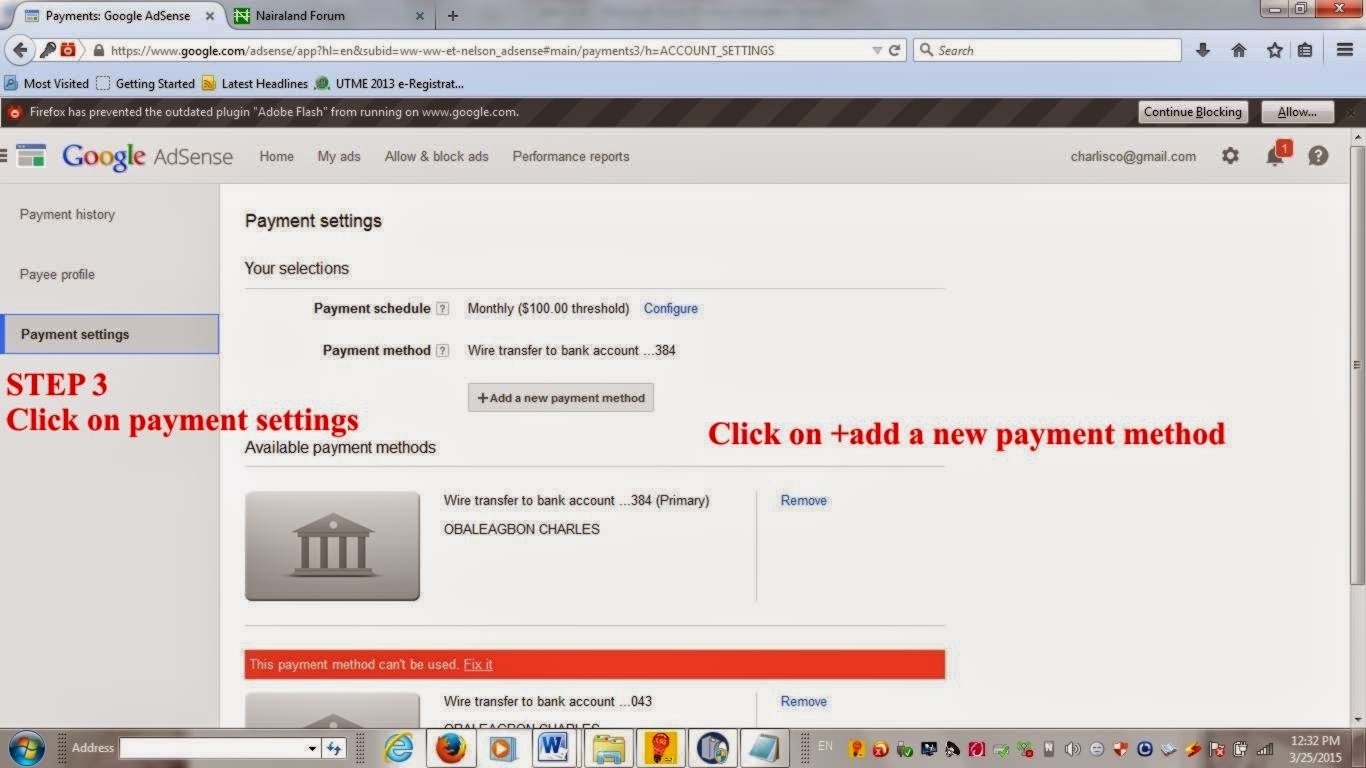The image size is (1366, 768).
Task: Open Windows Media Player from the taskbar
Action: coord(503,748)
